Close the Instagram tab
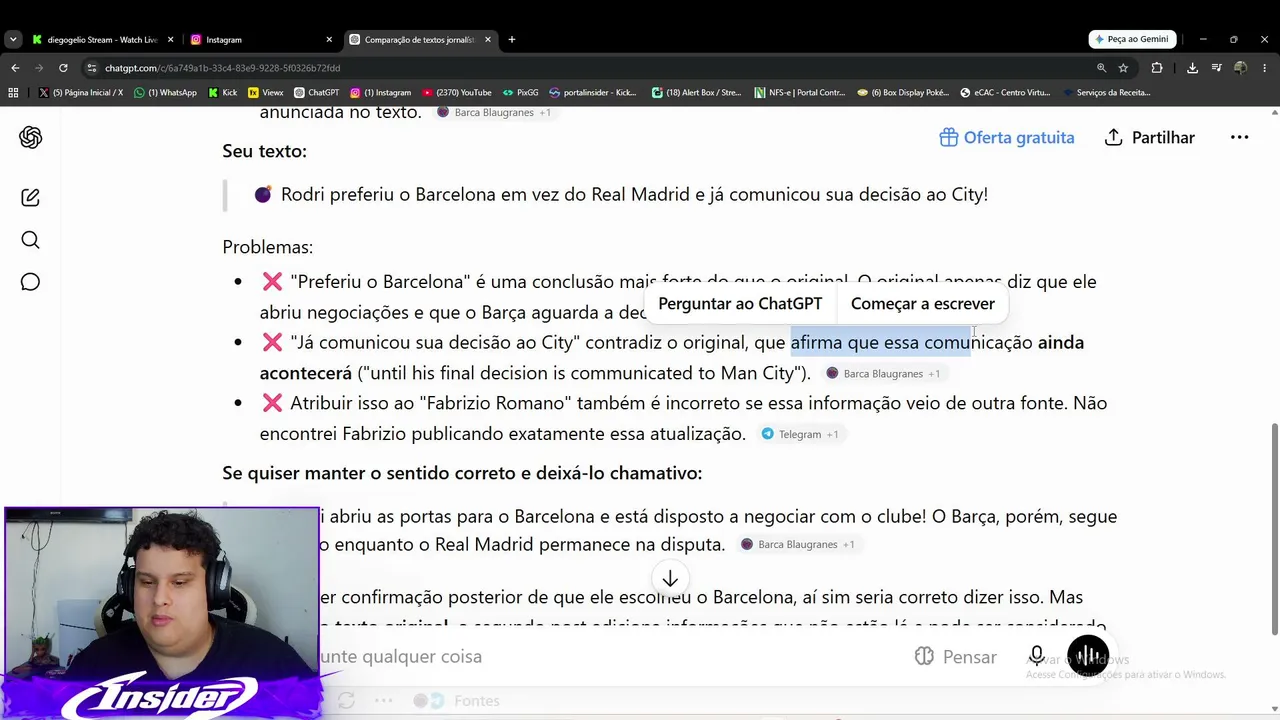This screenshot has height=720, width=1280. point(329,40)
